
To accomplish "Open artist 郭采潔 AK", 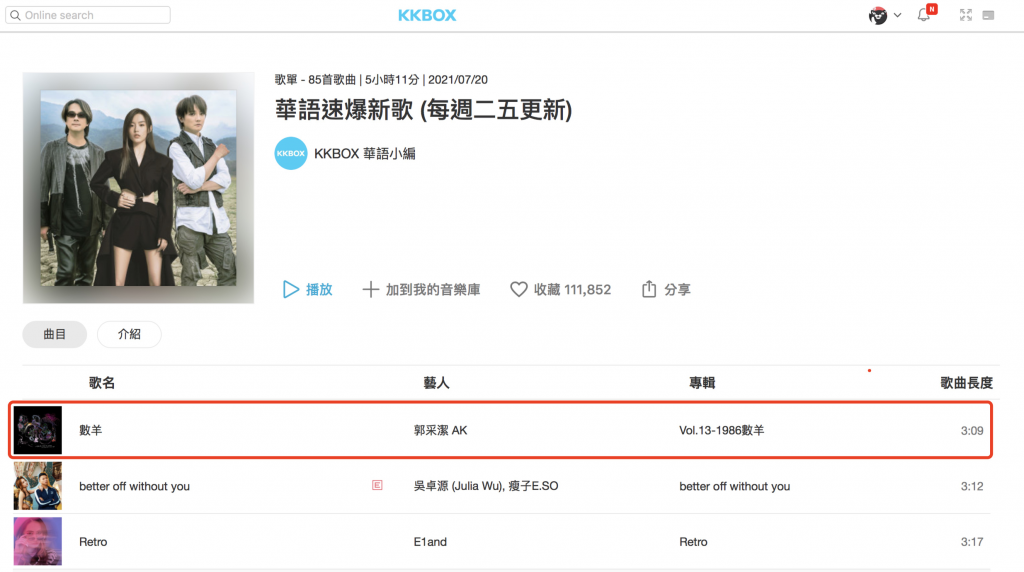I will (x=440, y=430).
